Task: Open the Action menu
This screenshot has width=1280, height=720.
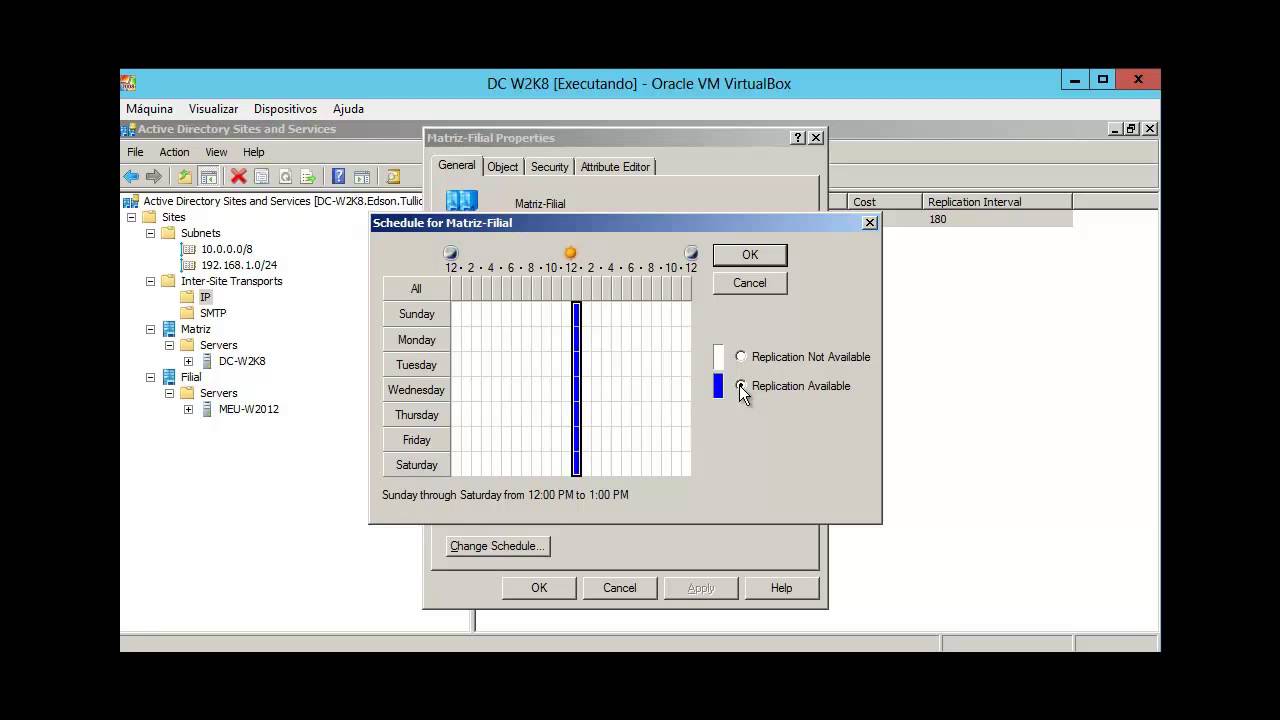Action: tap(174, 152)
